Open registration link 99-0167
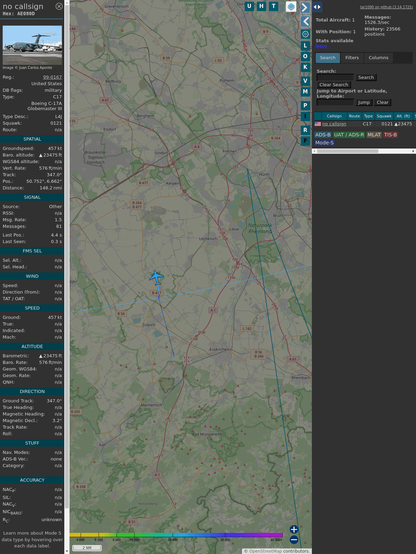The image size is (416, 554). [x=52, y=77]
